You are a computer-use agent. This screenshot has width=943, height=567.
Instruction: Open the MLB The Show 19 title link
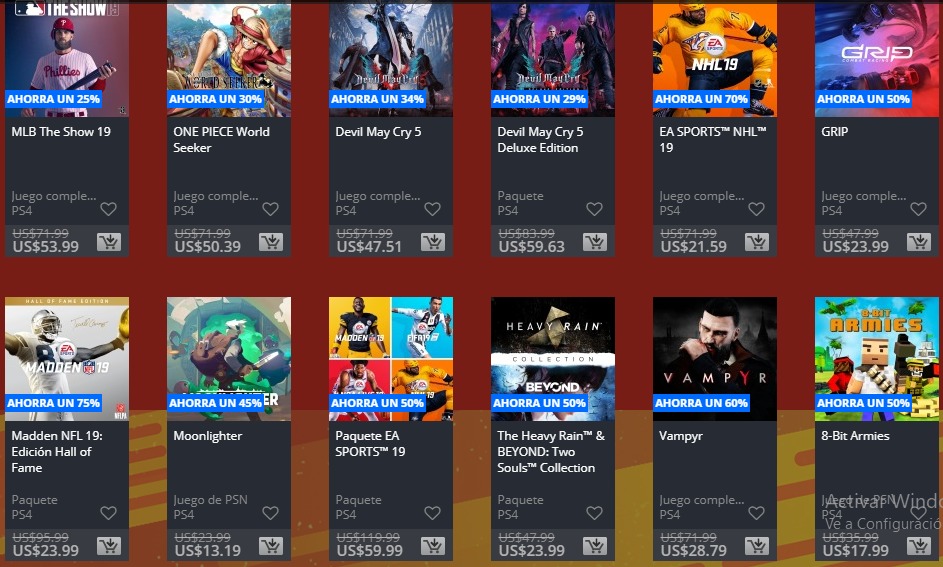coord(61,132)
